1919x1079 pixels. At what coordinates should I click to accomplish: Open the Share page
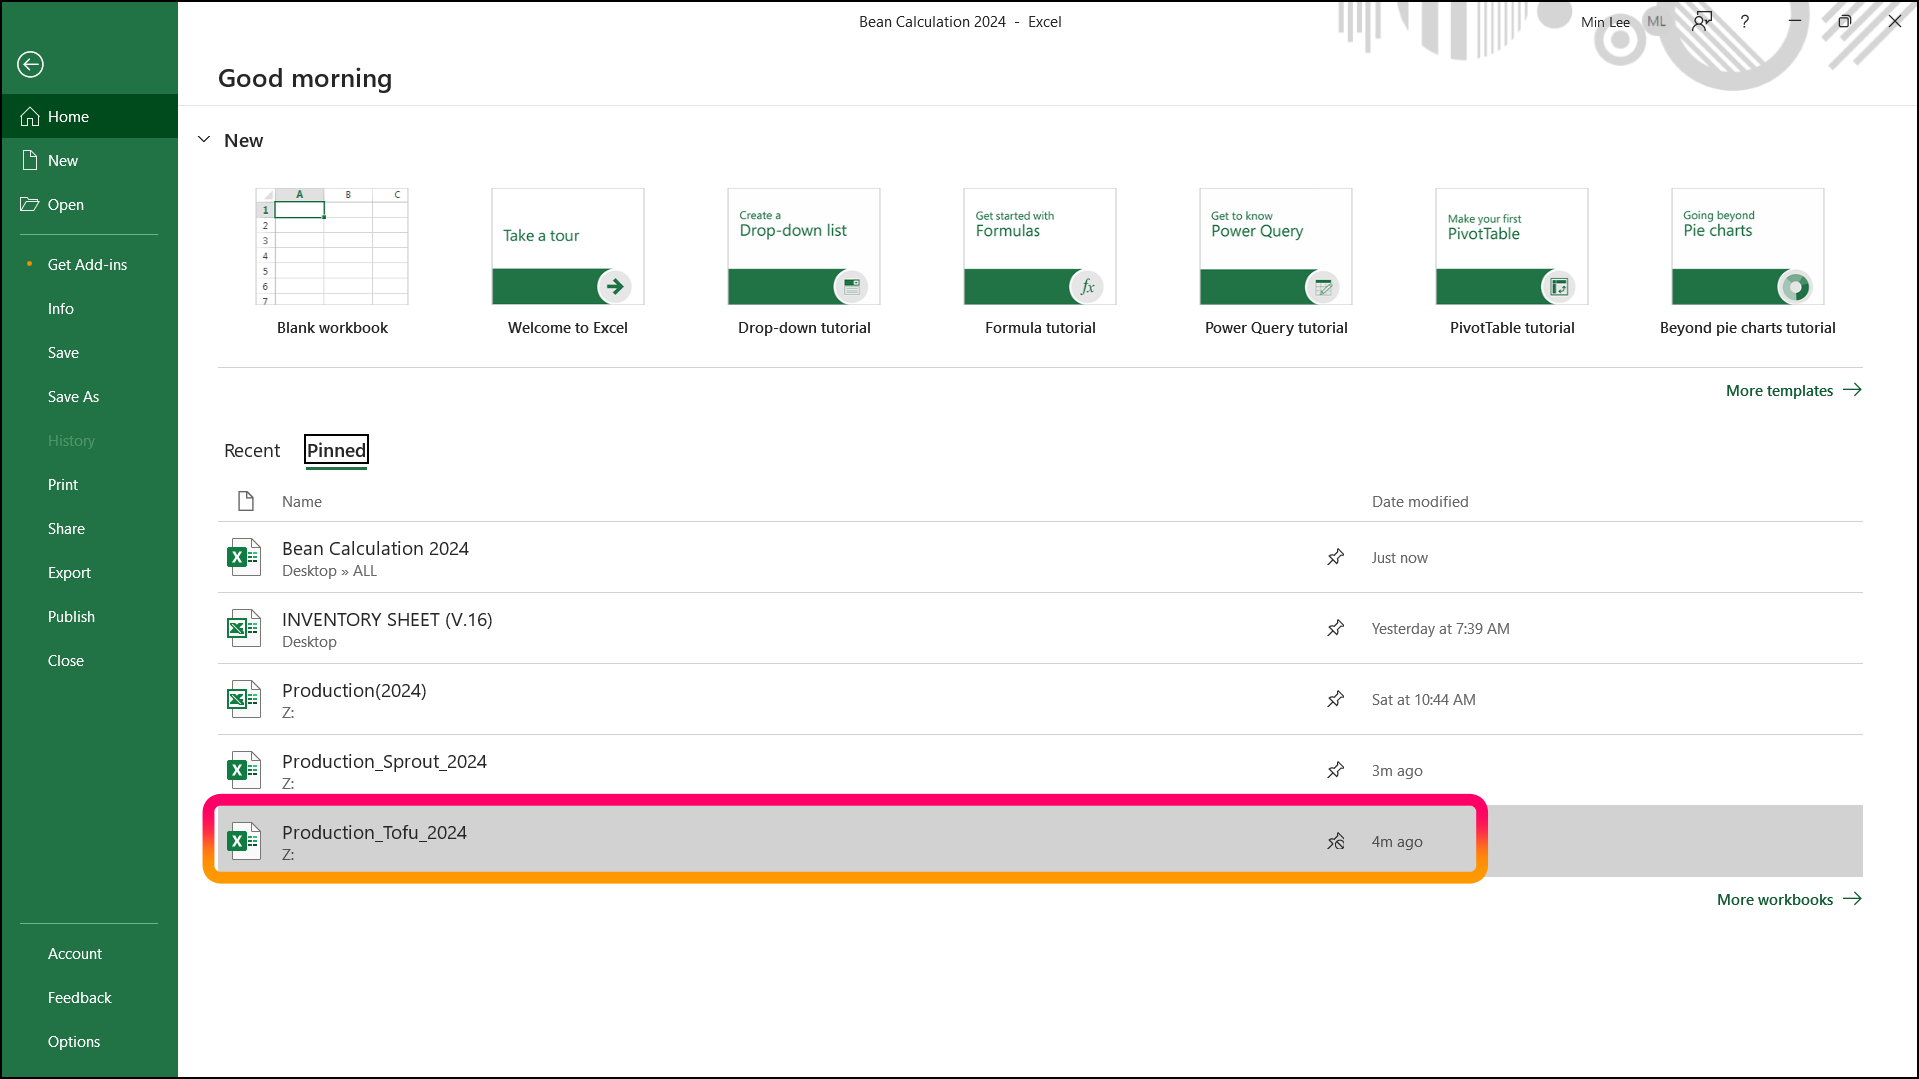click(89, 528)
